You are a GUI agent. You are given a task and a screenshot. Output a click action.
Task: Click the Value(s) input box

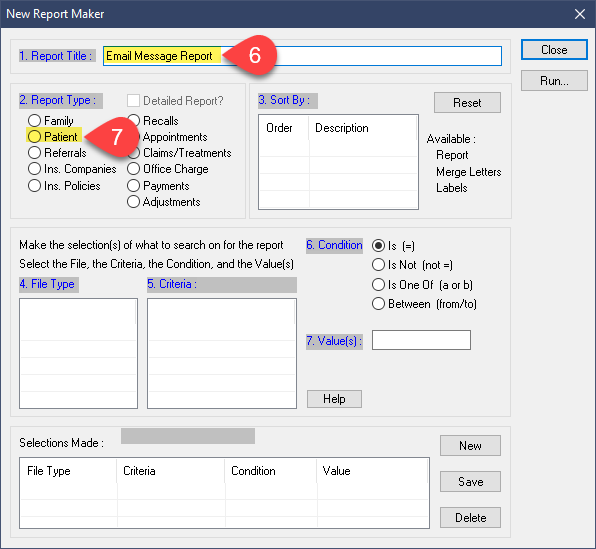point(421,340)
